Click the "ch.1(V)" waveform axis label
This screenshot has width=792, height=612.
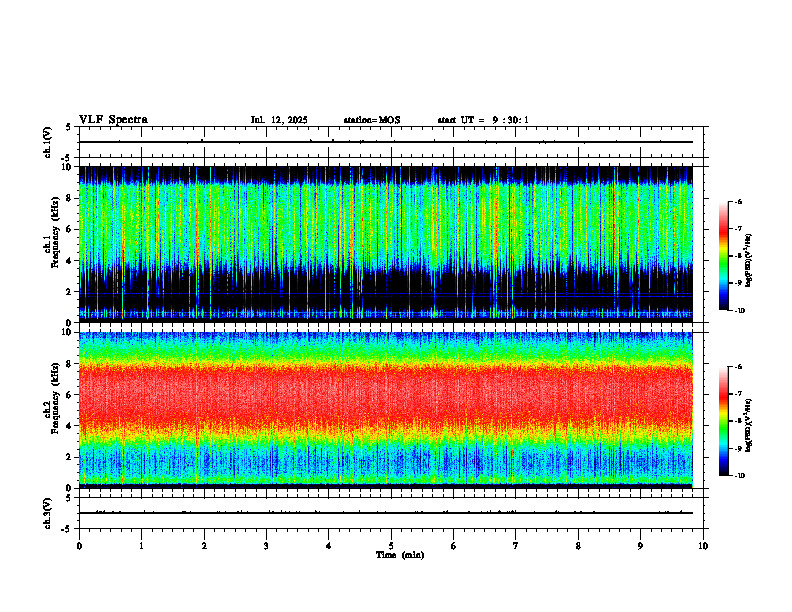pos(48,142)
